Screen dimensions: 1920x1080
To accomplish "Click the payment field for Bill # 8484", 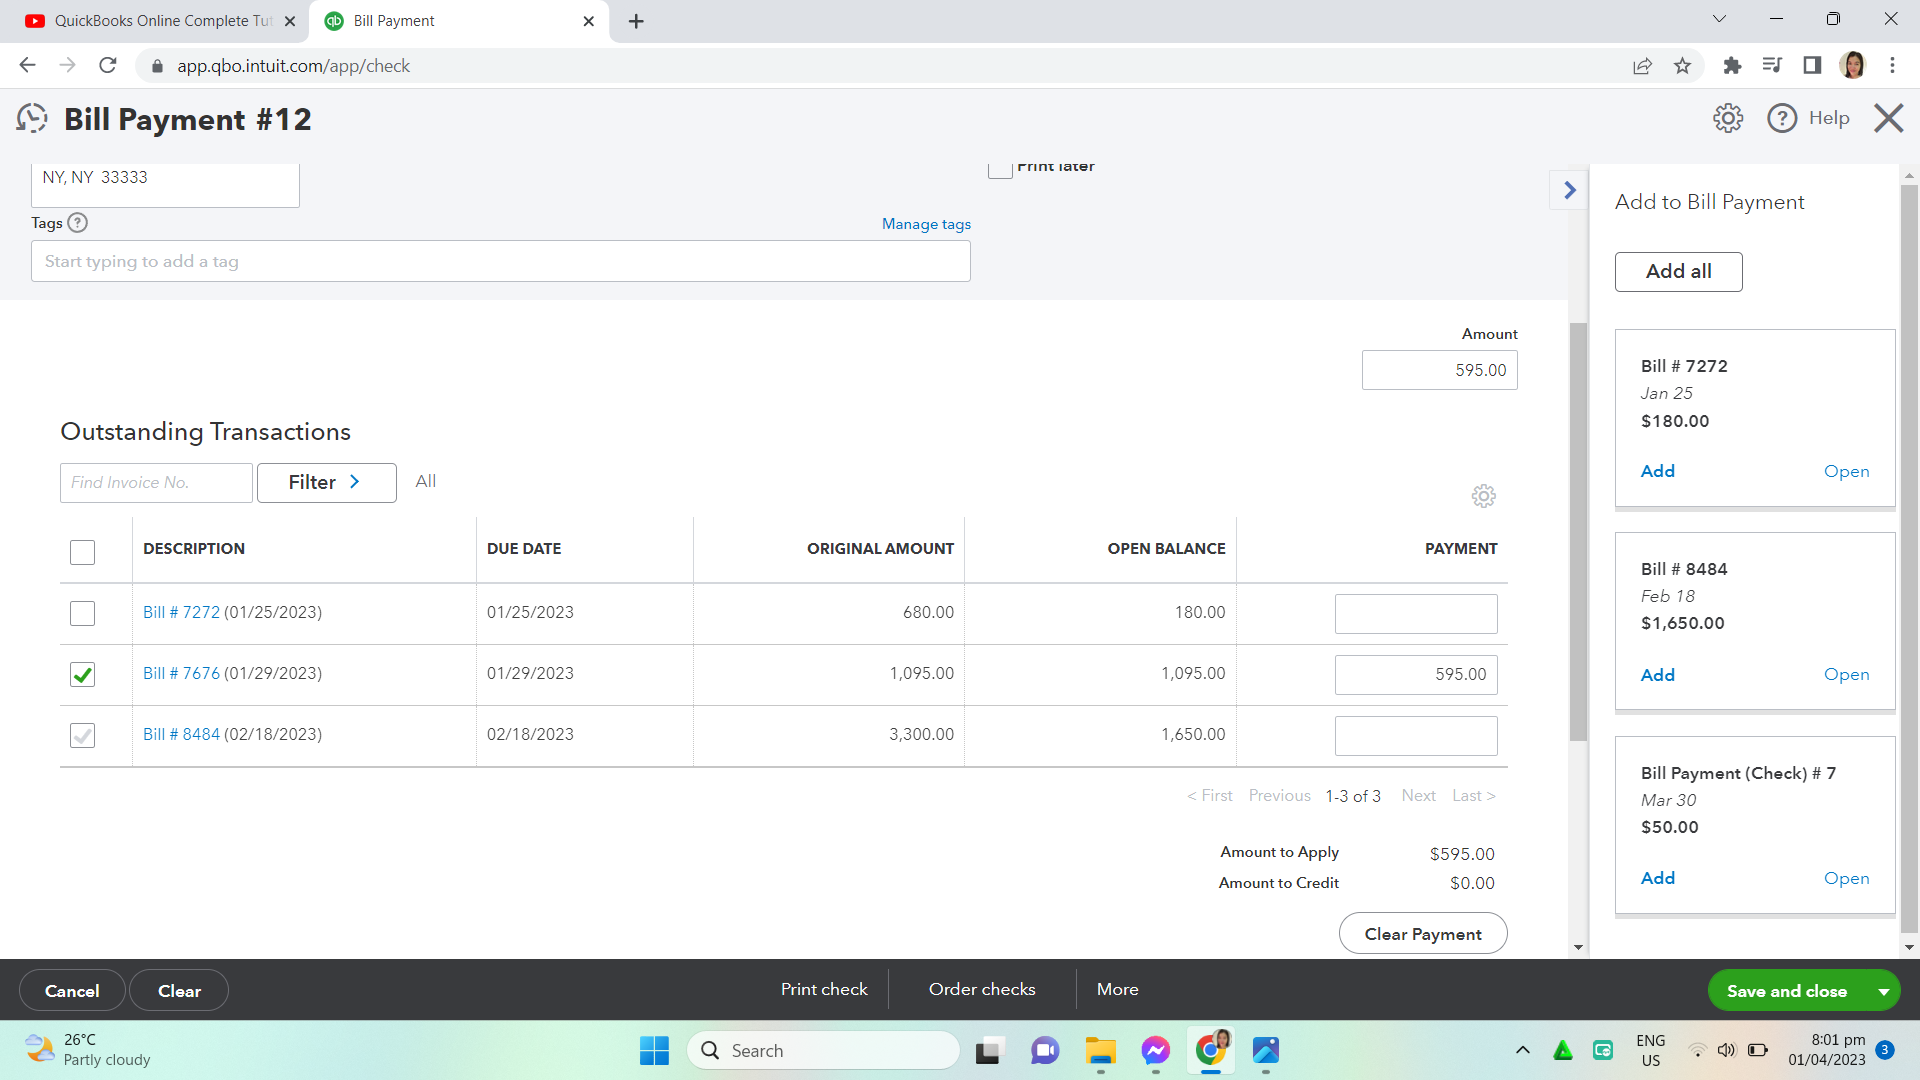I will pyautogui.click(x=1416, y=736).
